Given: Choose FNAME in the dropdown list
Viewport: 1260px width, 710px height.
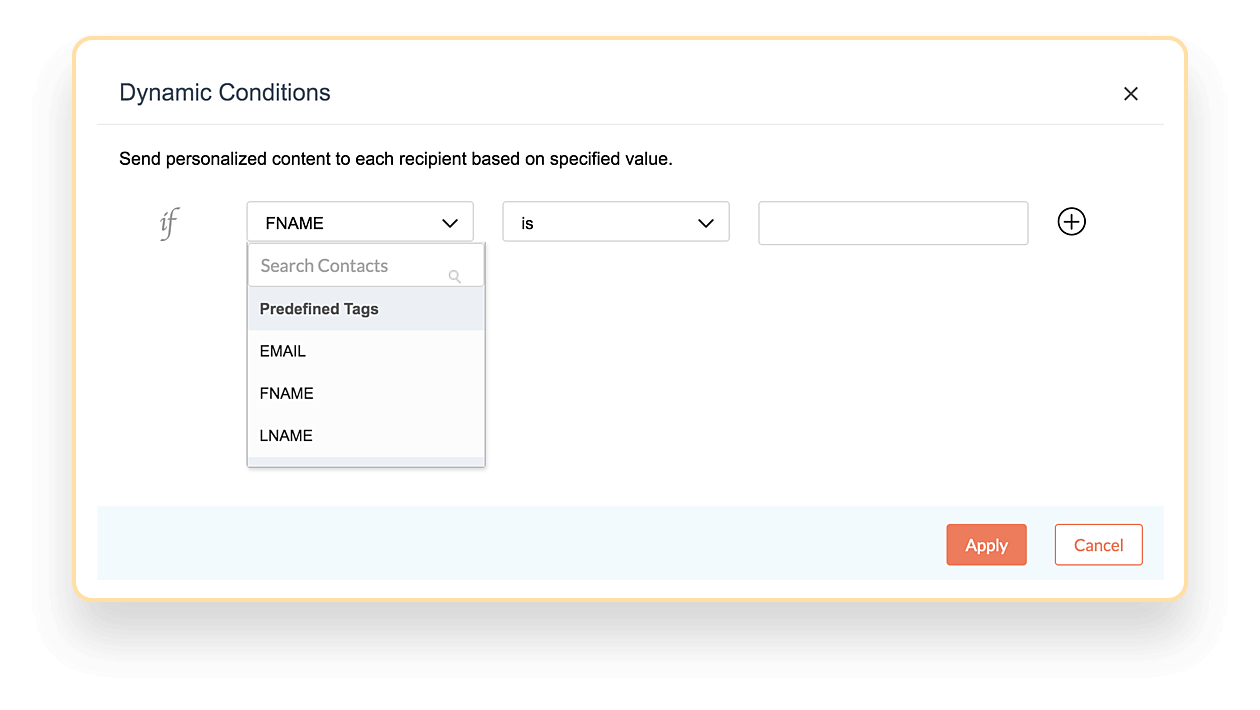Looking at the screenshot, I should (287, 393).
